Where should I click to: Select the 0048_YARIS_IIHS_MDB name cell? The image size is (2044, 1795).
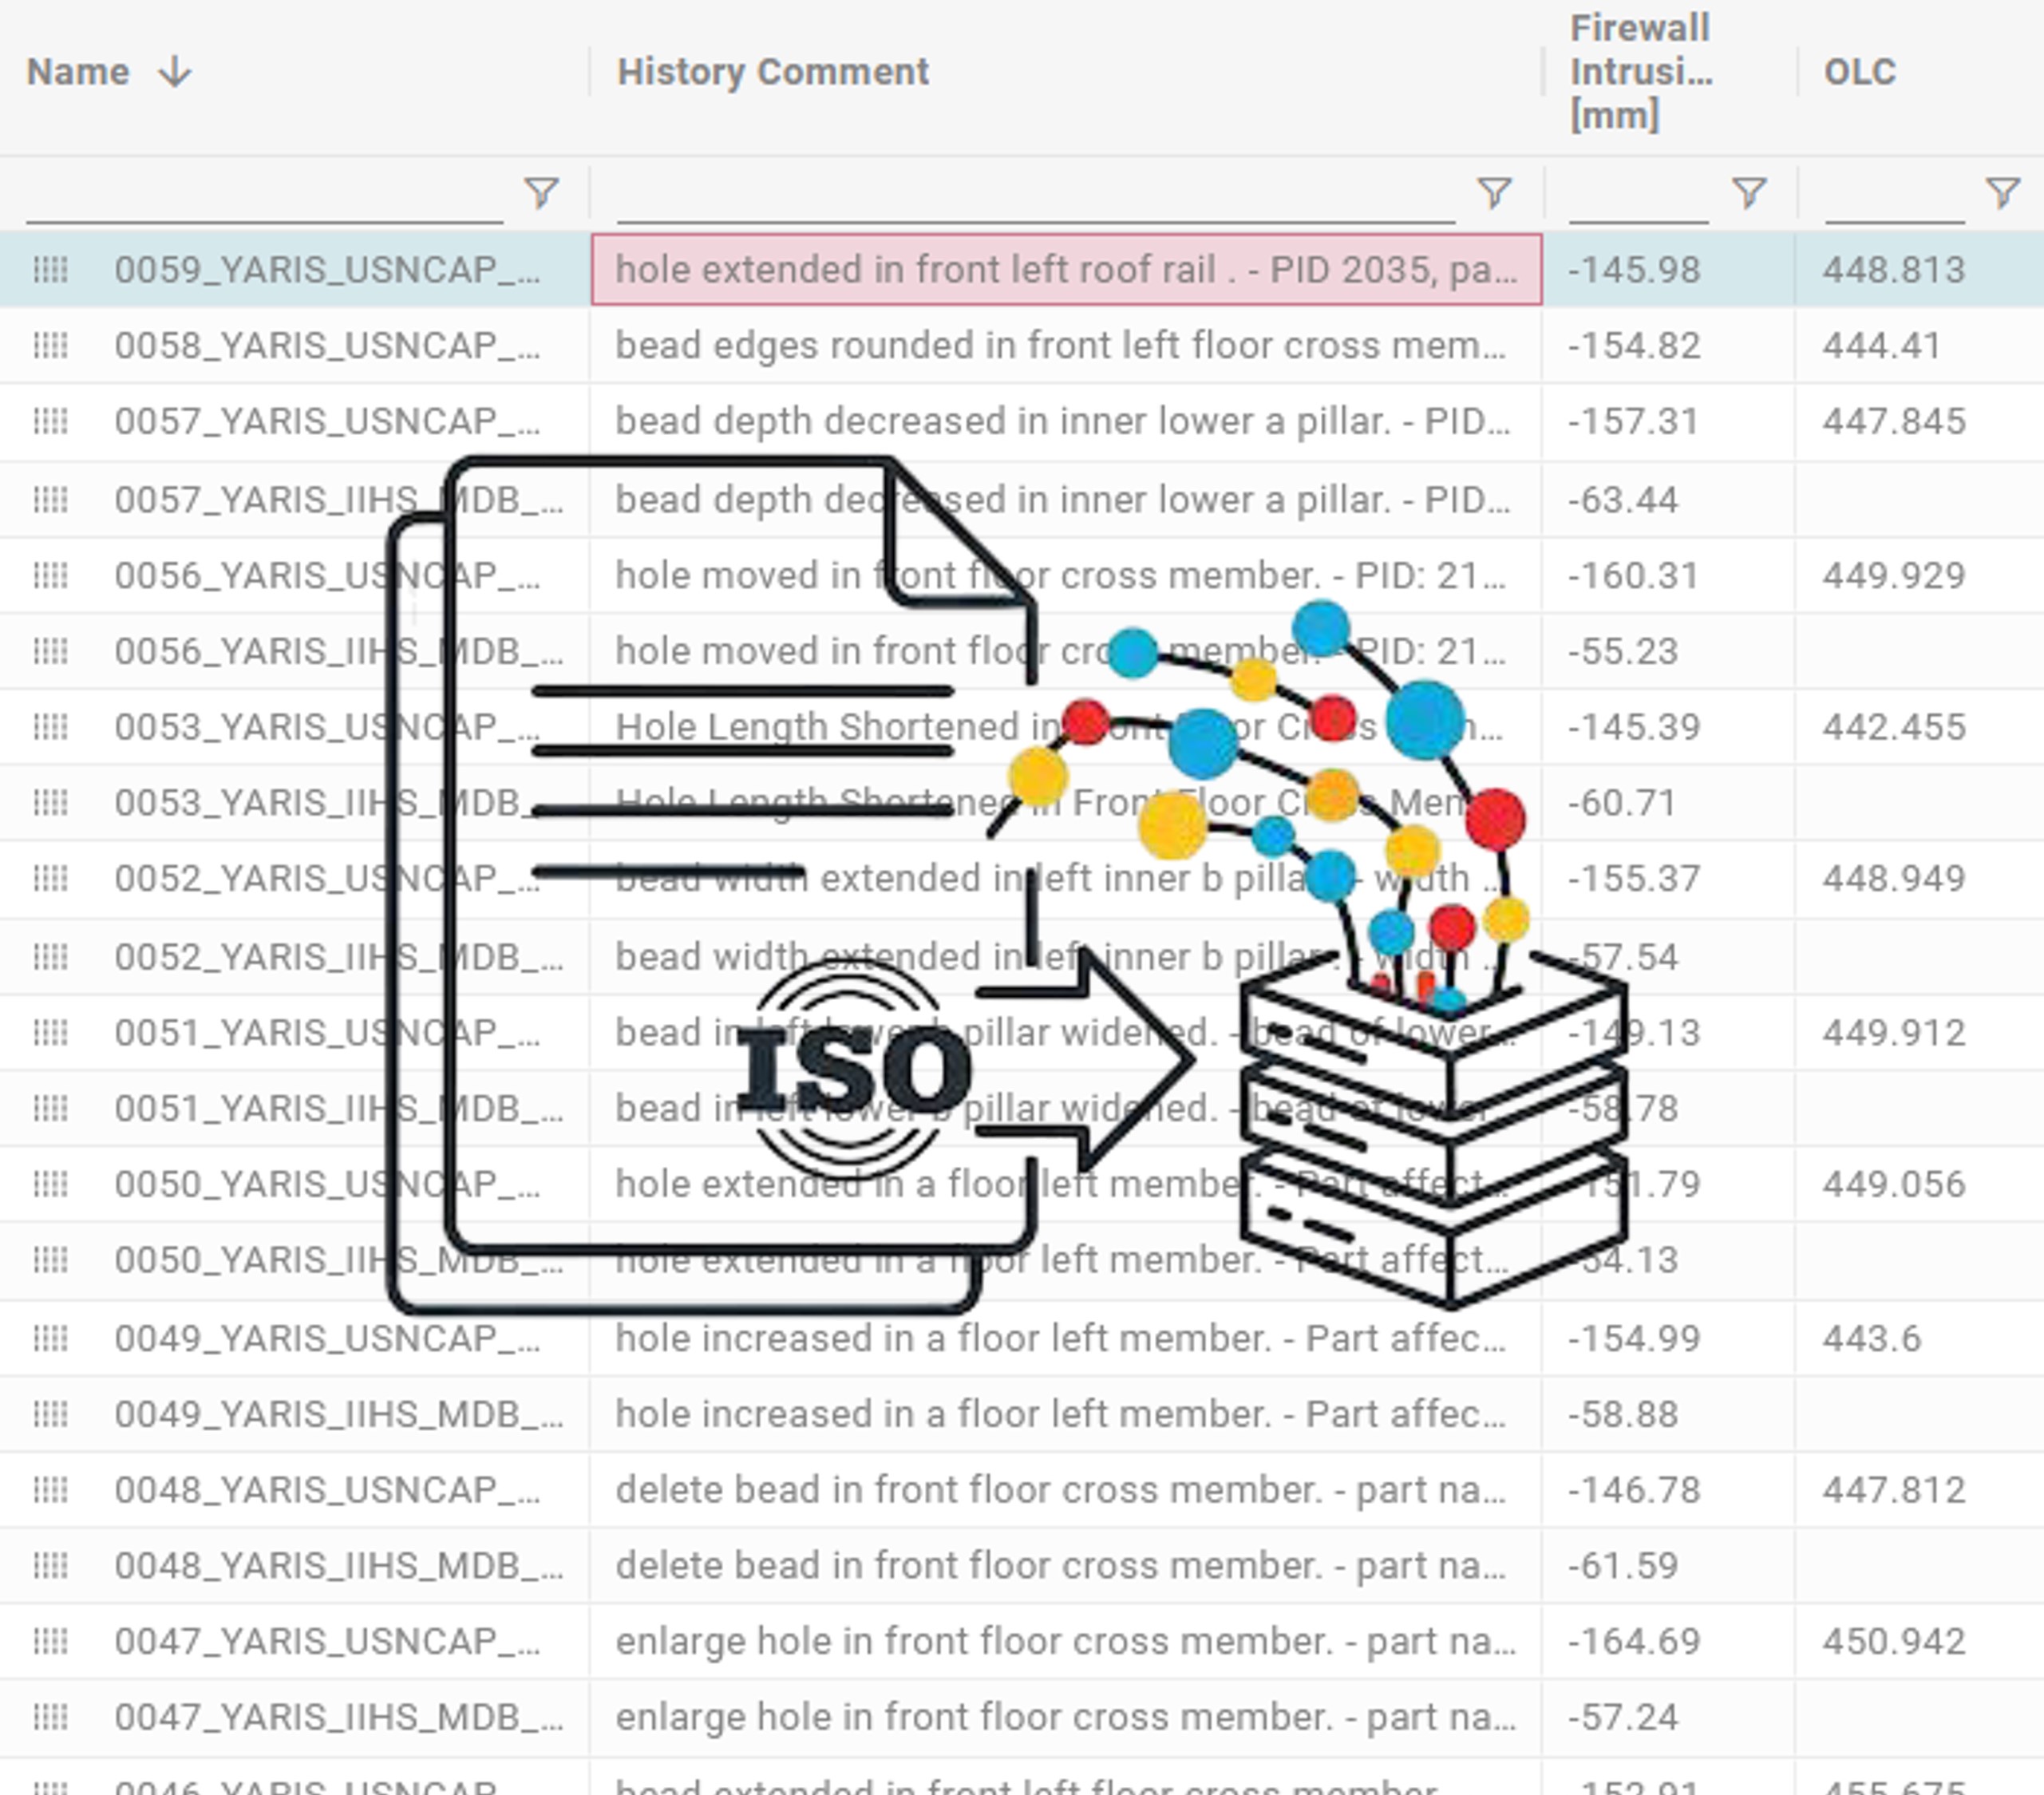click(x=339, y=1565)
